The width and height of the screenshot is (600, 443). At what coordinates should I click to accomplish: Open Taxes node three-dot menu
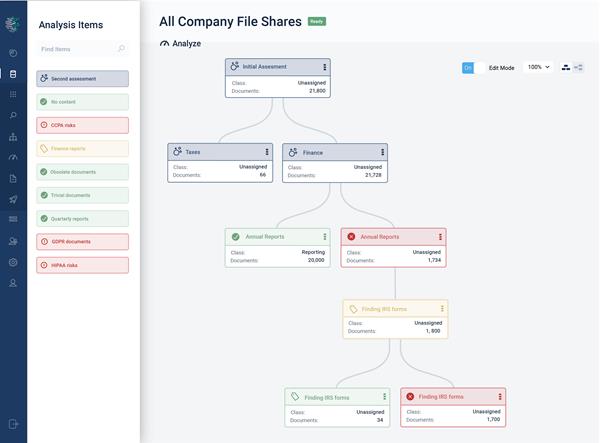[267, 152]
